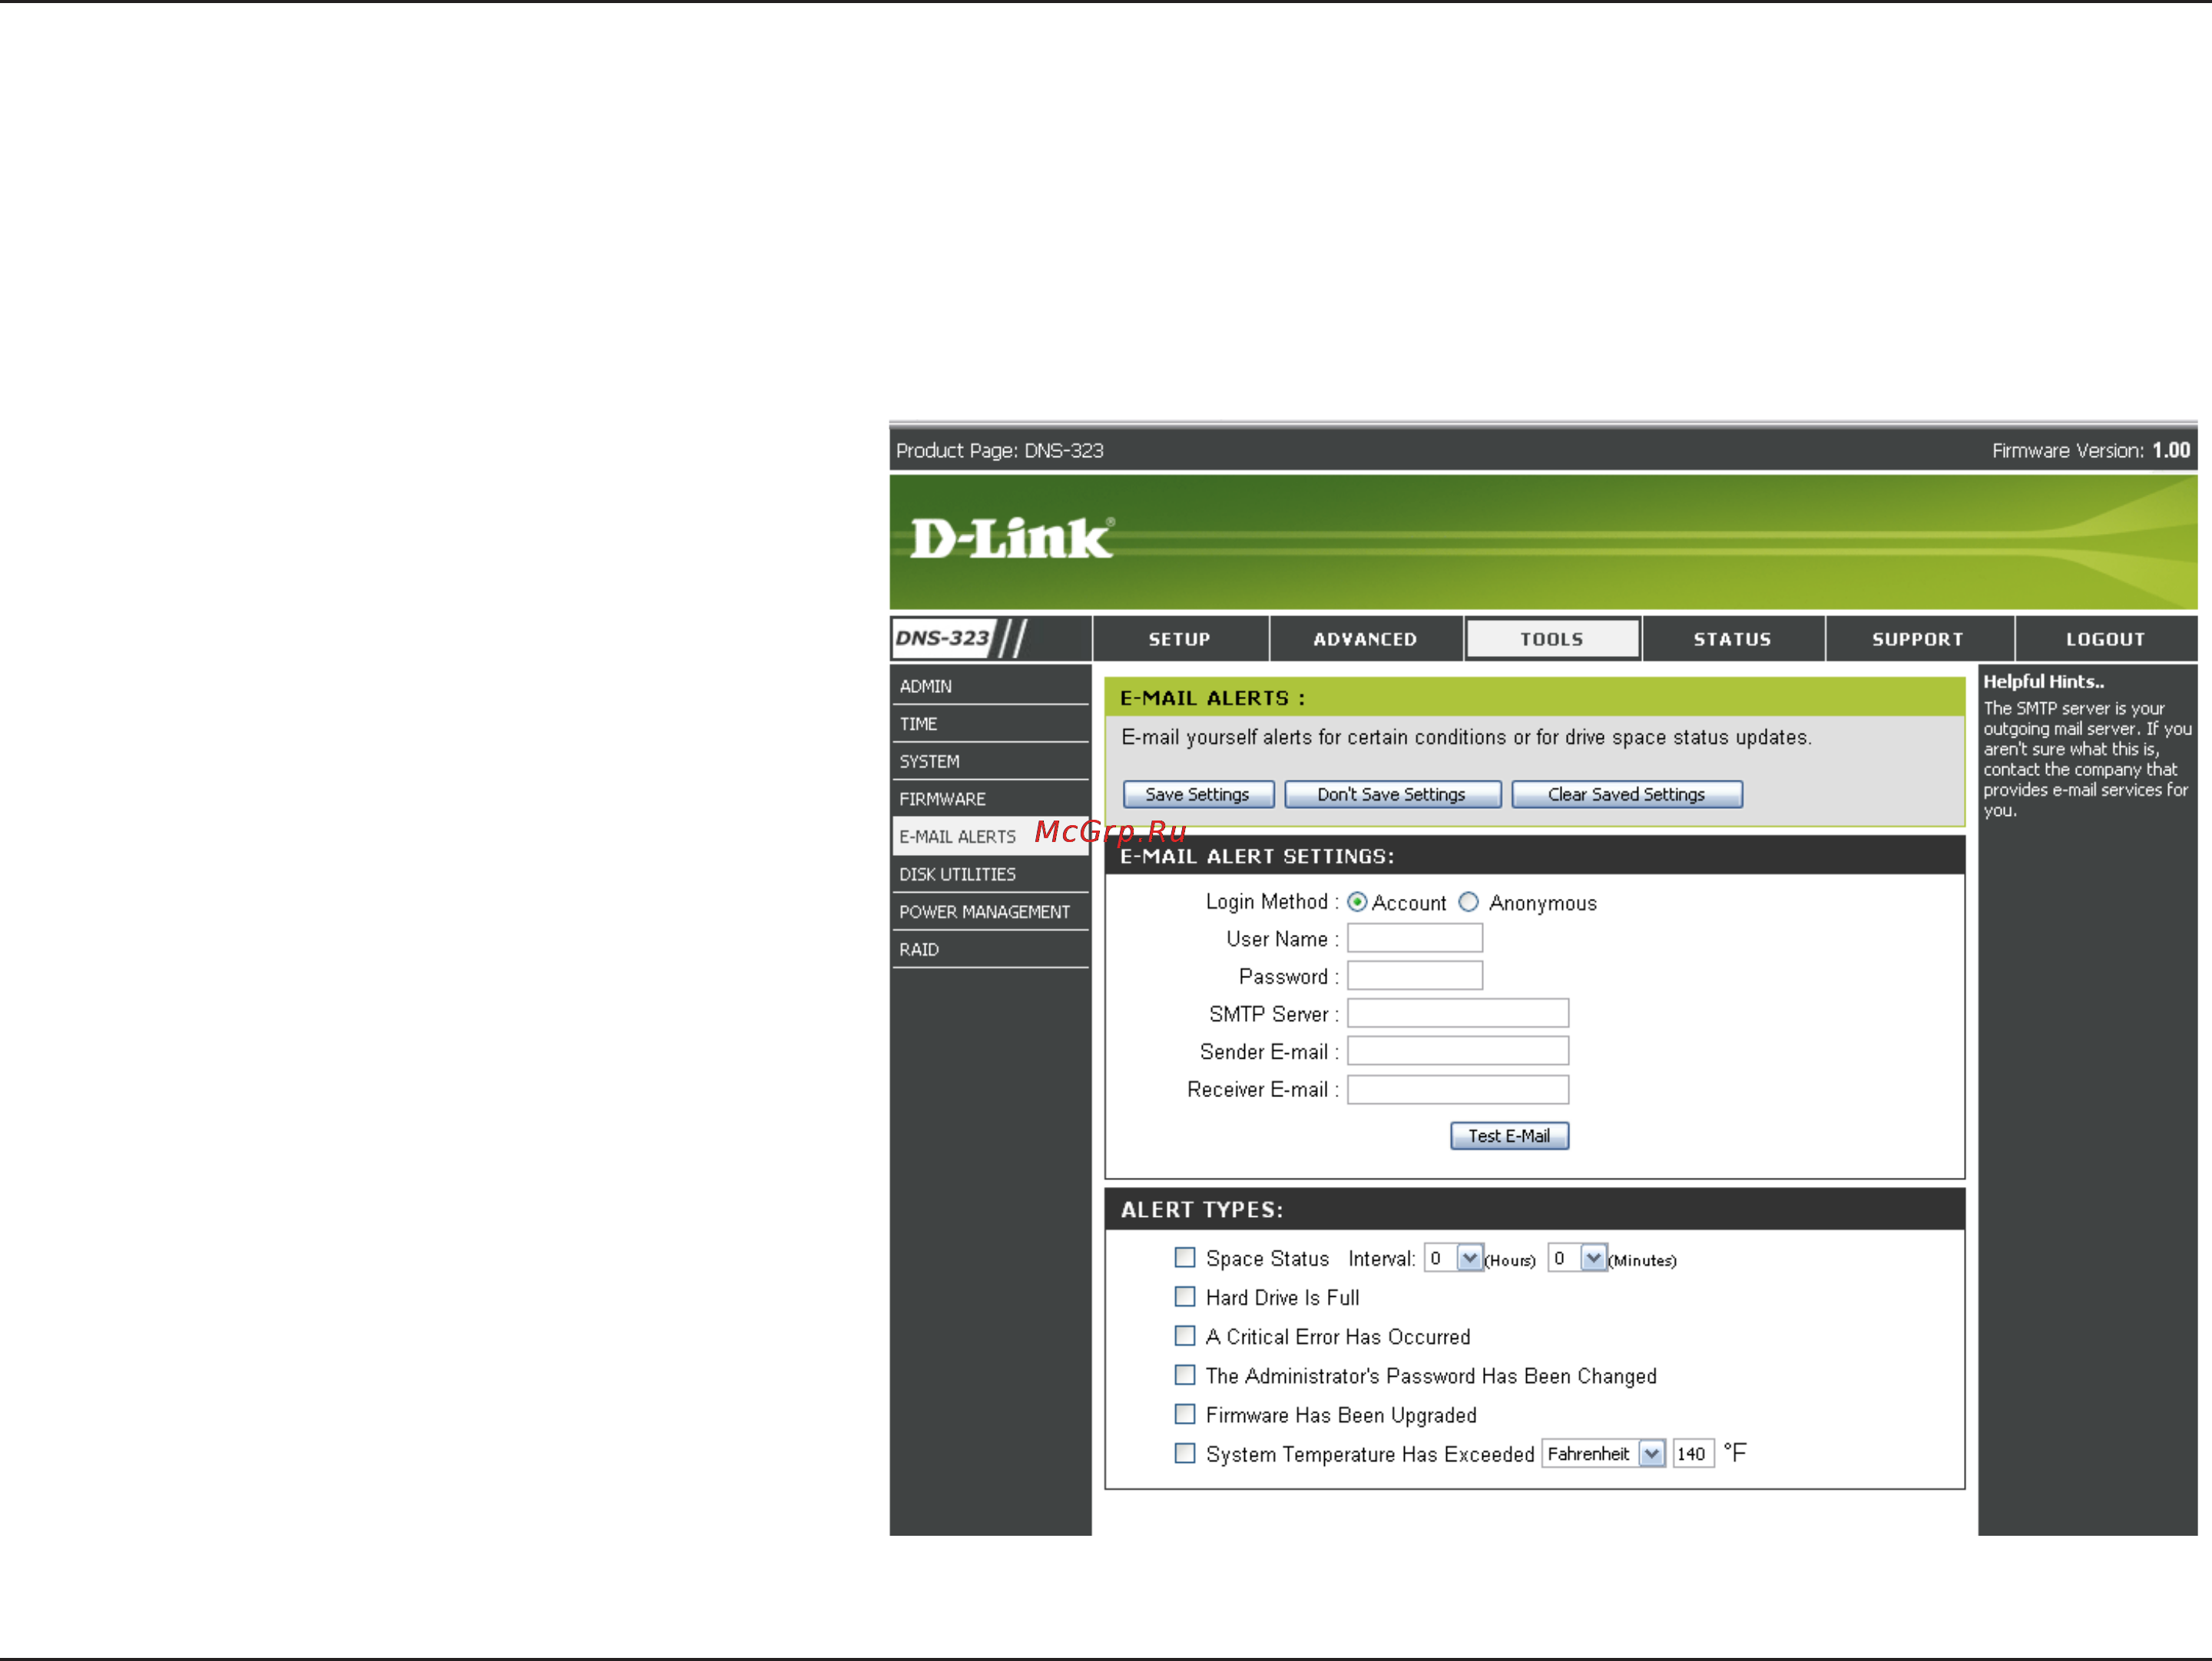Click the DNS-323 model badge
Image resolution: width=2212 pixels, height=1661 pixels.
pos(942,638)
